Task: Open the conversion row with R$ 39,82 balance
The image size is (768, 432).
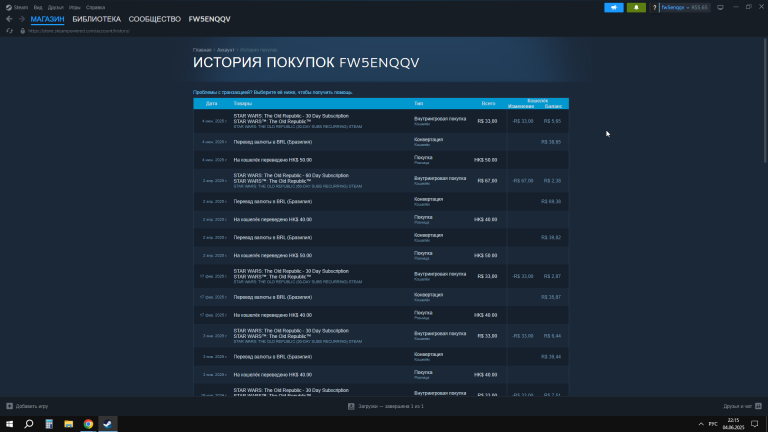Action: click(381, 238)
